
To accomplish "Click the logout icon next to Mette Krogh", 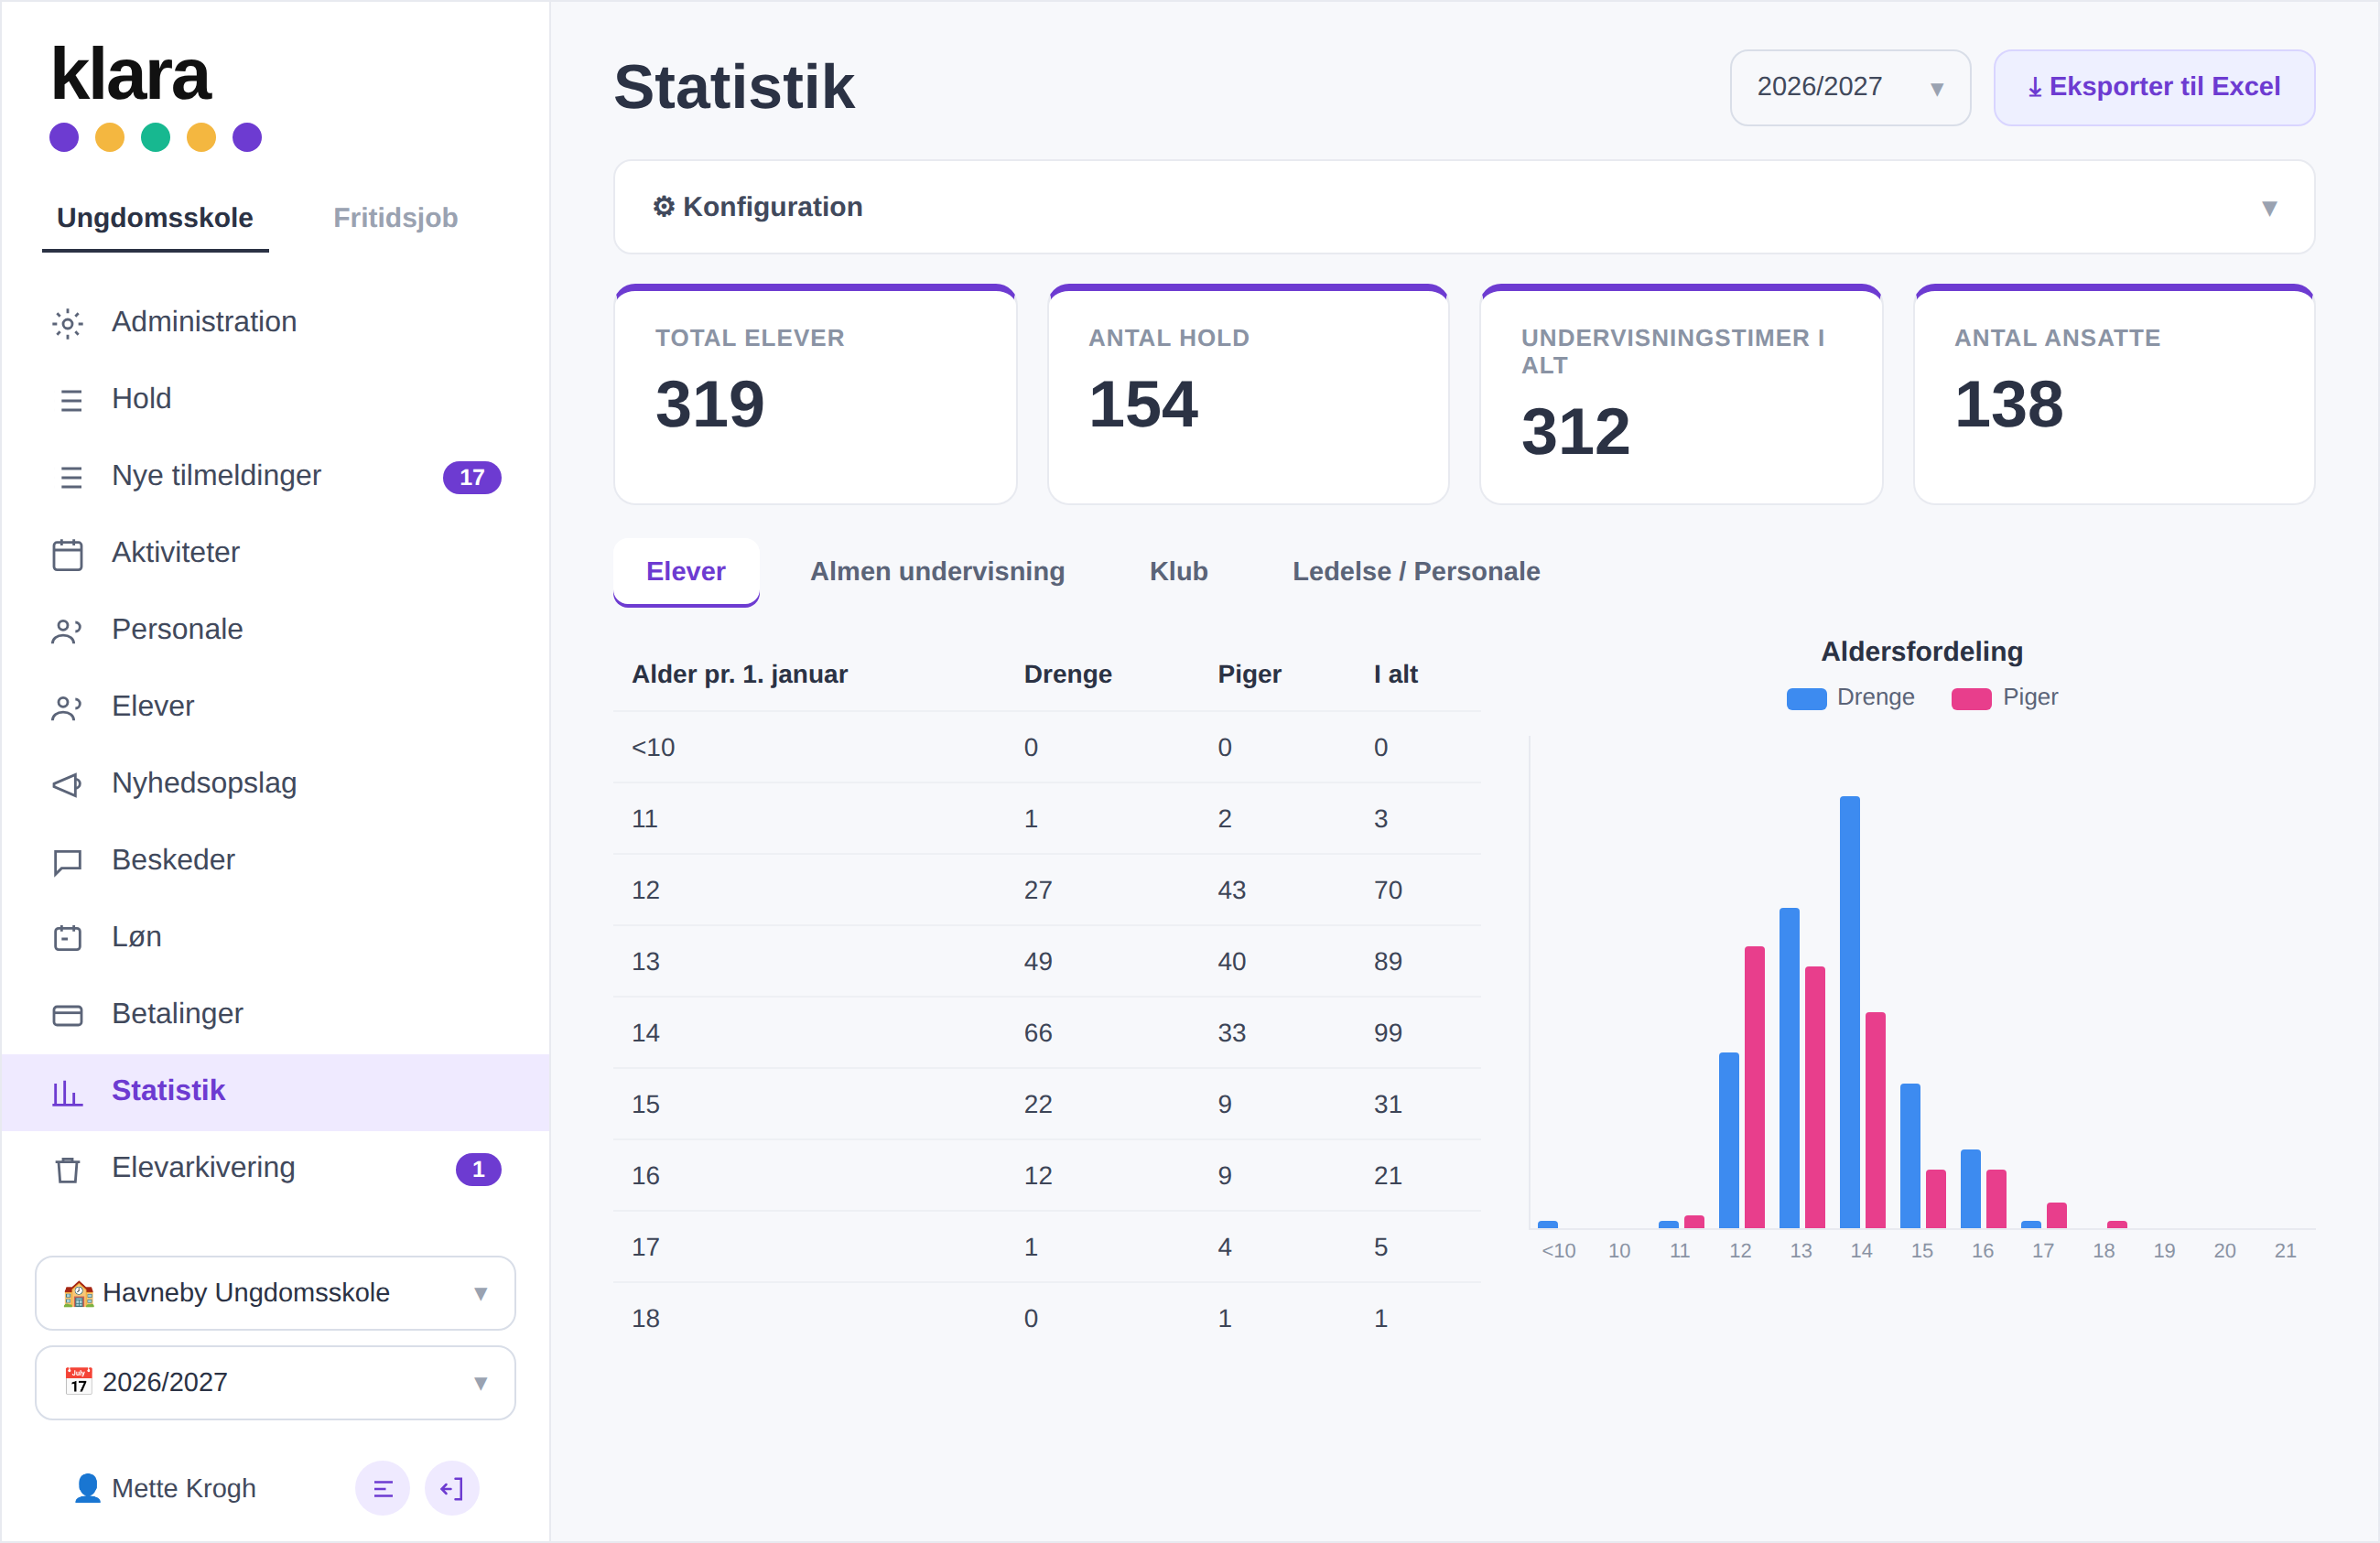I will pos(452,1488).
